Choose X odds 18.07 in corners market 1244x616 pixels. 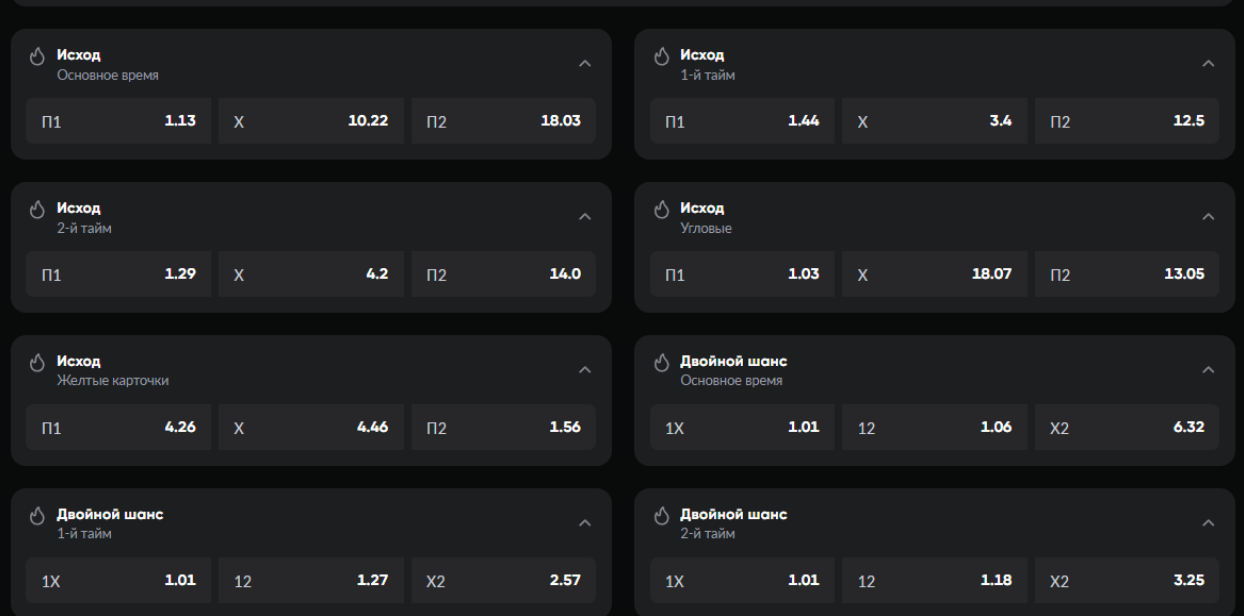coord(934,275)
